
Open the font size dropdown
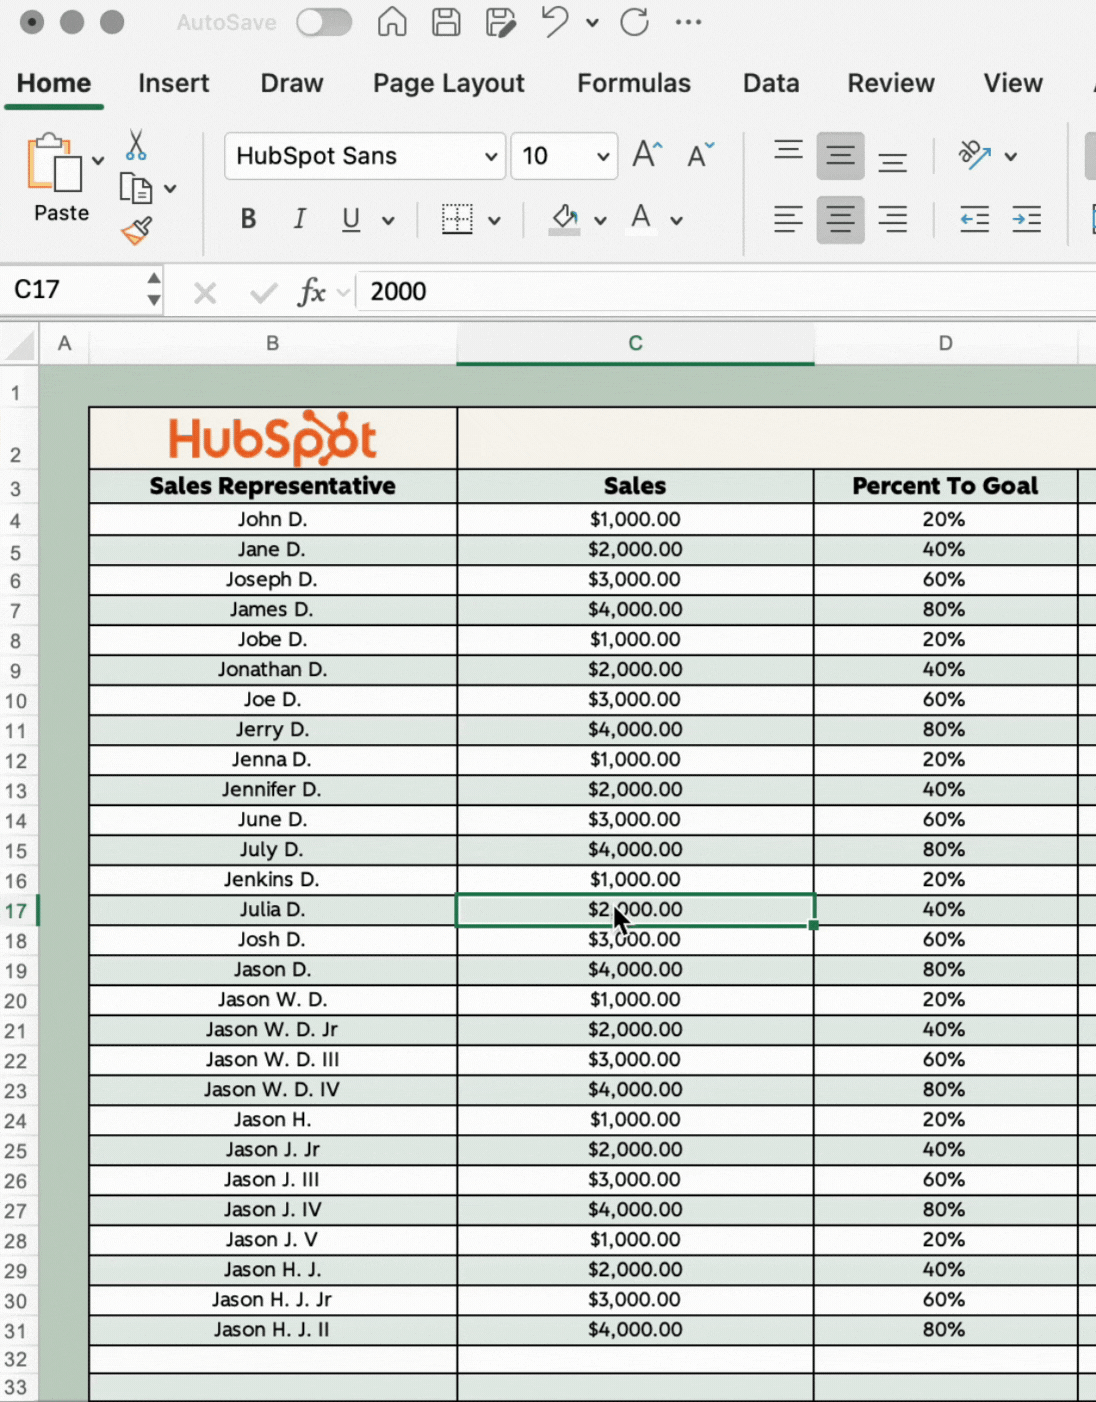tap(602, 156)
